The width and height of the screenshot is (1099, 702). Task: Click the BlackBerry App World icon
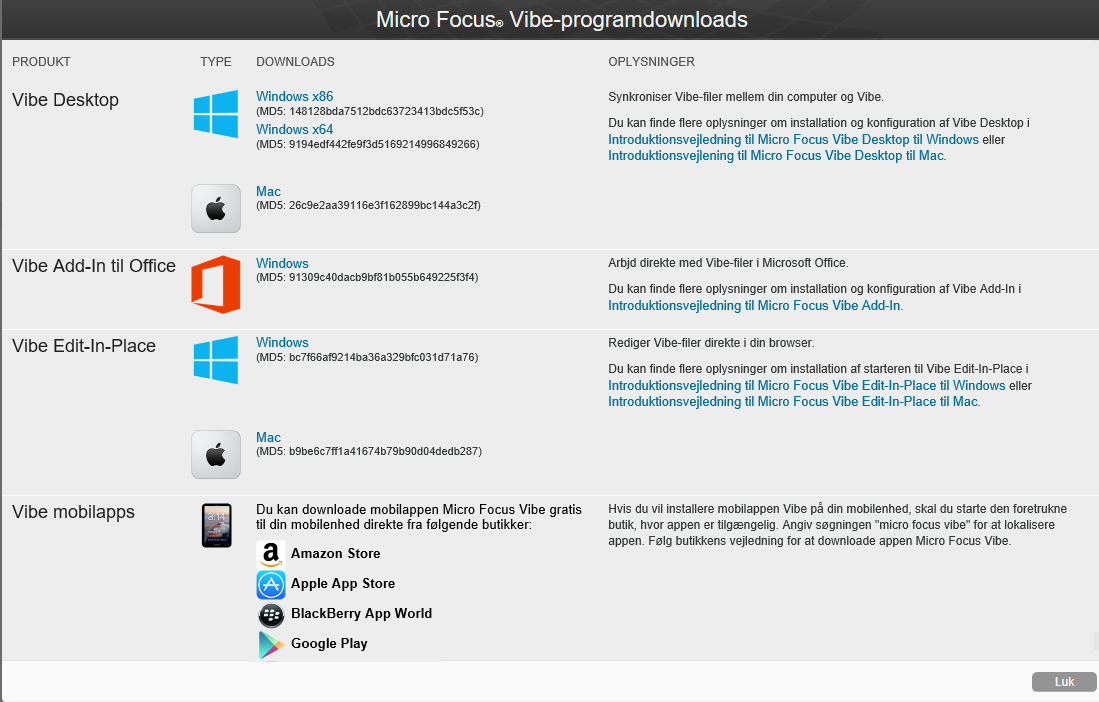[x=271, y=614]
